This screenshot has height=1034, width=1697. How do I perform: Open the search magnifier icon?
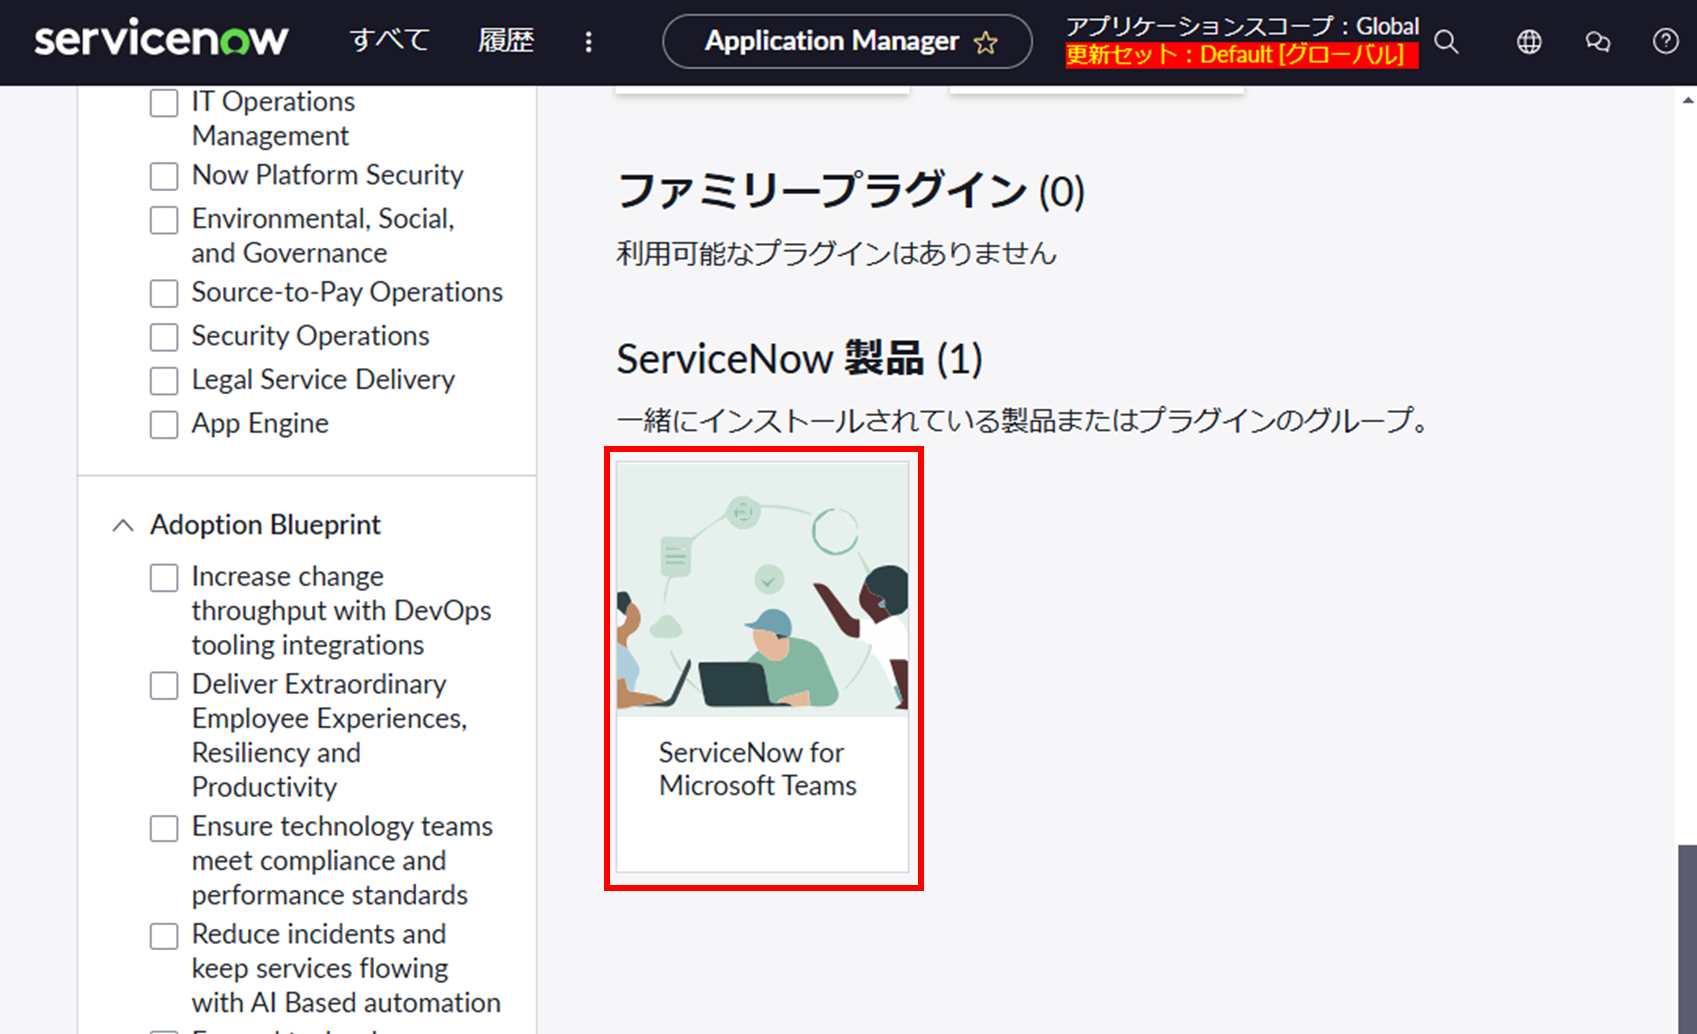click(1446, 41)
